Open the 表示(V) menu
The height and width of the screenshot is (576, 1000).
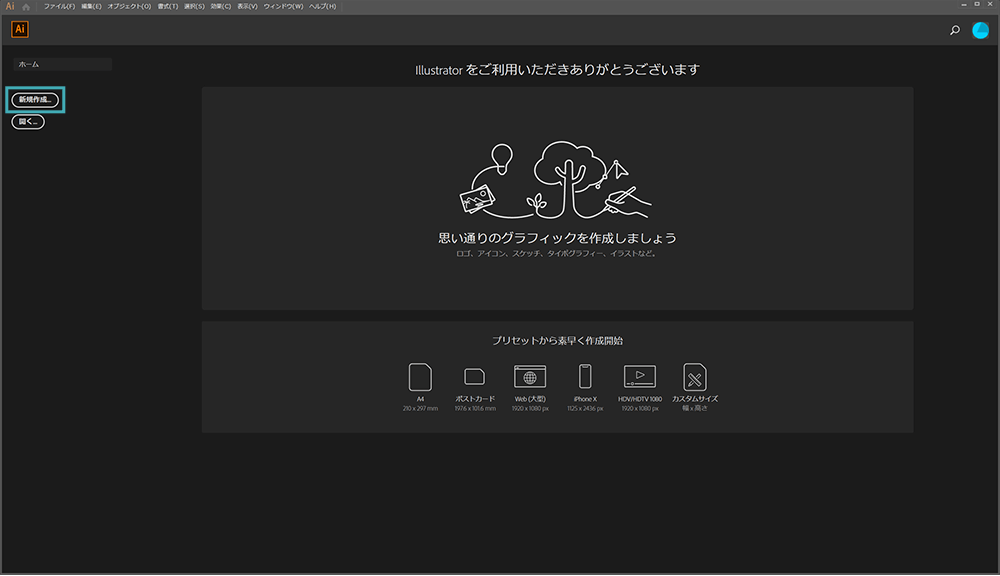(x=247, y=6)
